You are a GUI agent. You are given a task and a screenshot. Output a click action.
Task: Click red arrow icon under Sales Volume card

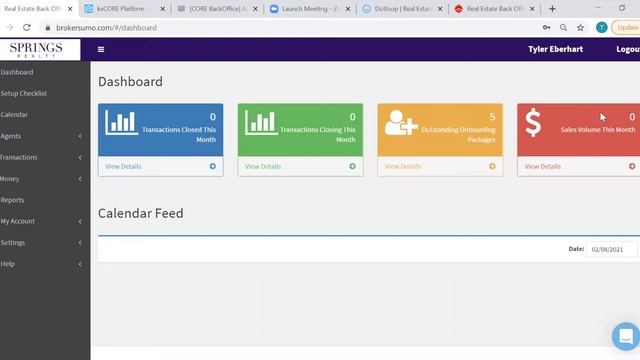tap(632, 166)
